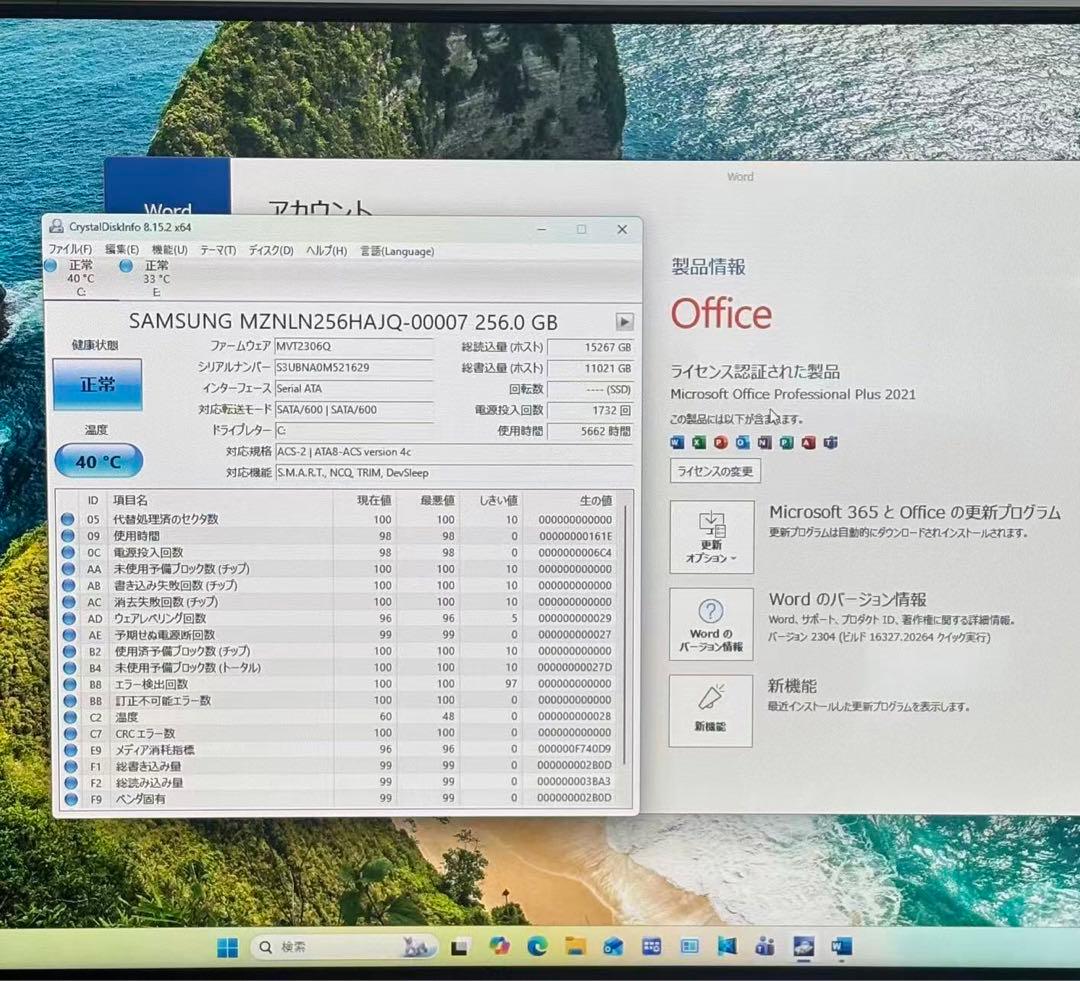Select the ベンダ固有 row F9
Screen dimensions: 1080x981
click(338, 799)
